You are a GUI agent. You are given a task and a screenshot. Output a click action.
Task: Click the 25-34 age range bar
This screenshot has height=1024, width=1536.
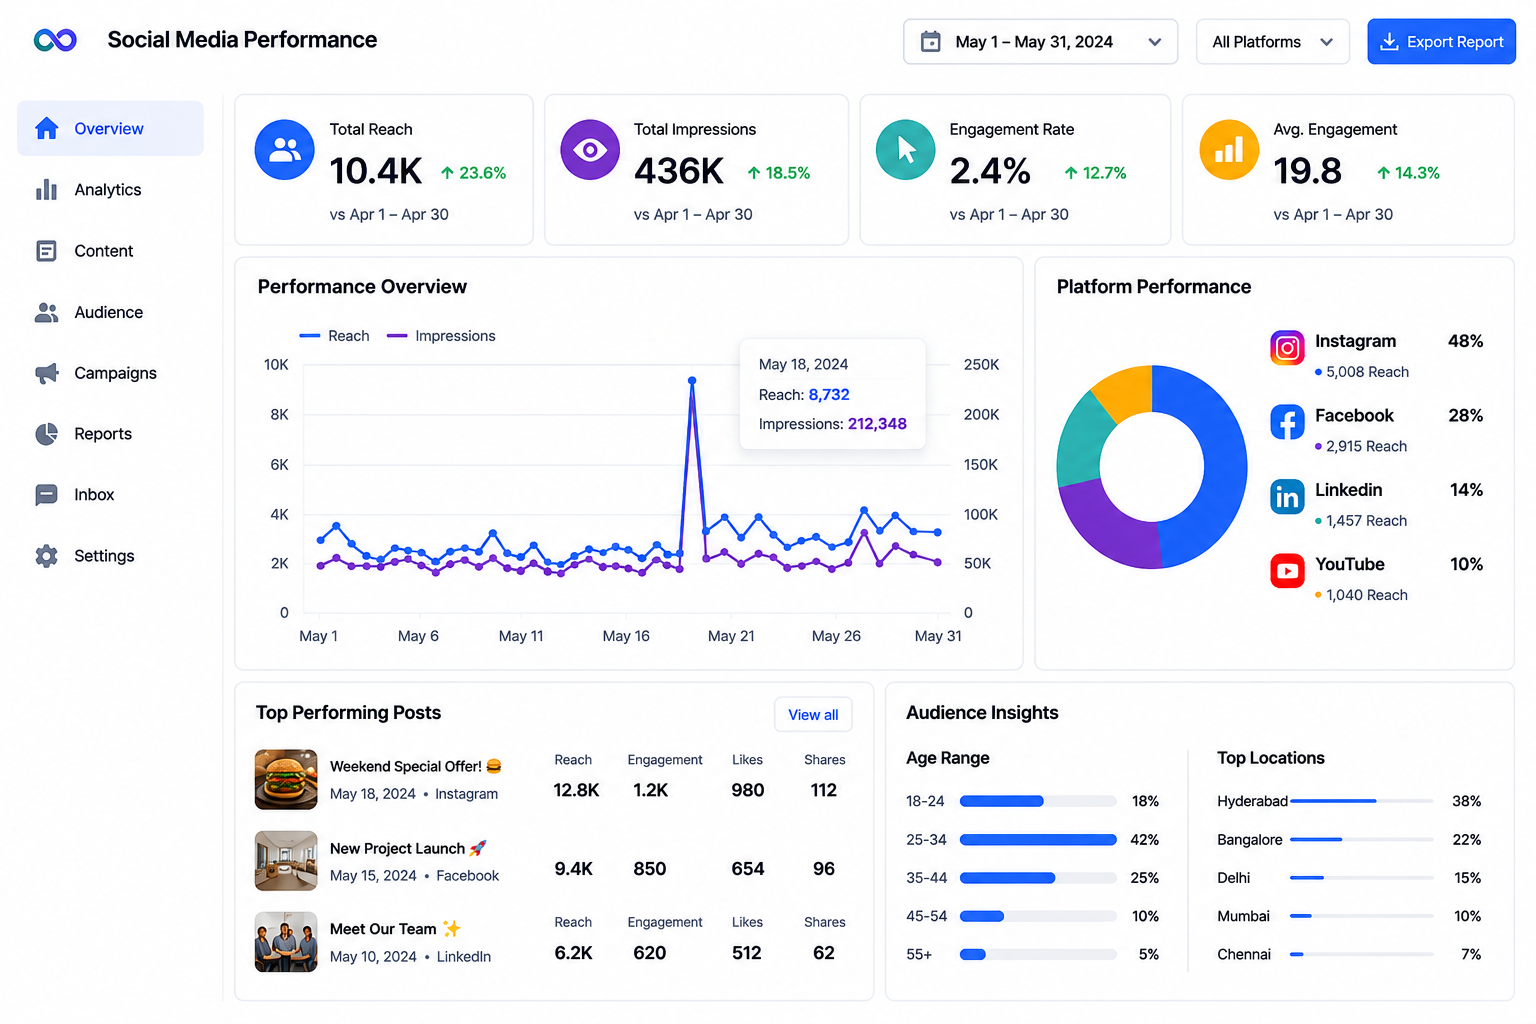coord(1038,840)
